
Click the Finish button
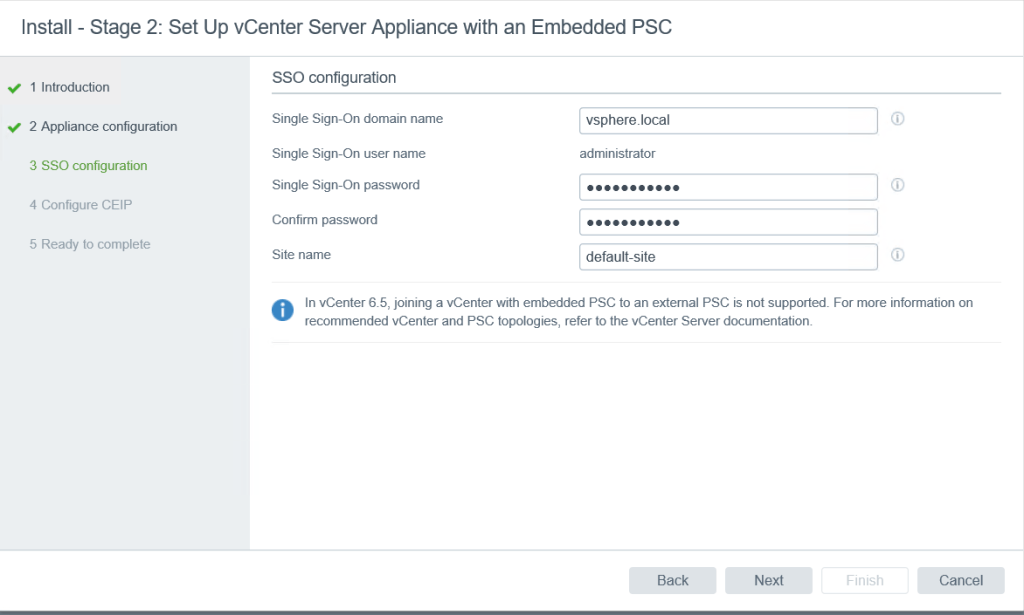[x=864, y=580]
